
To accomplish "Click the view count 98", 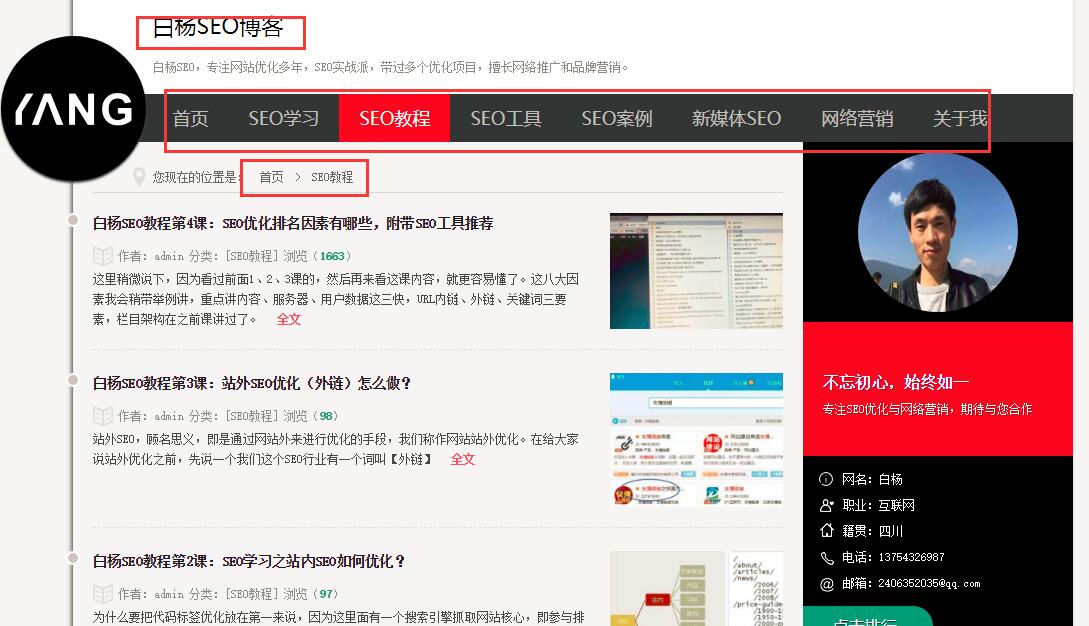I will click(x=326, y=415).
